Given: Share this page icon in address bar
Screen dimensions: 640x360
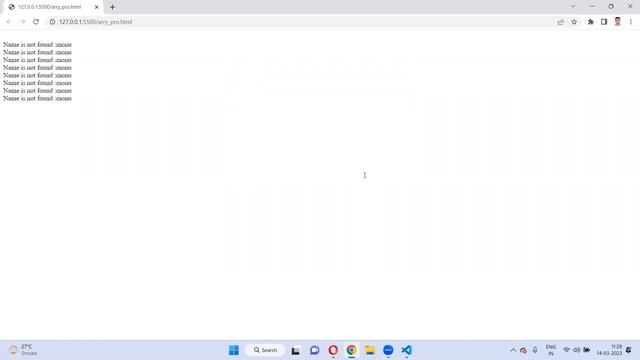Looking at the screenshot, I should pyautogui.click(x=560, y=22).
